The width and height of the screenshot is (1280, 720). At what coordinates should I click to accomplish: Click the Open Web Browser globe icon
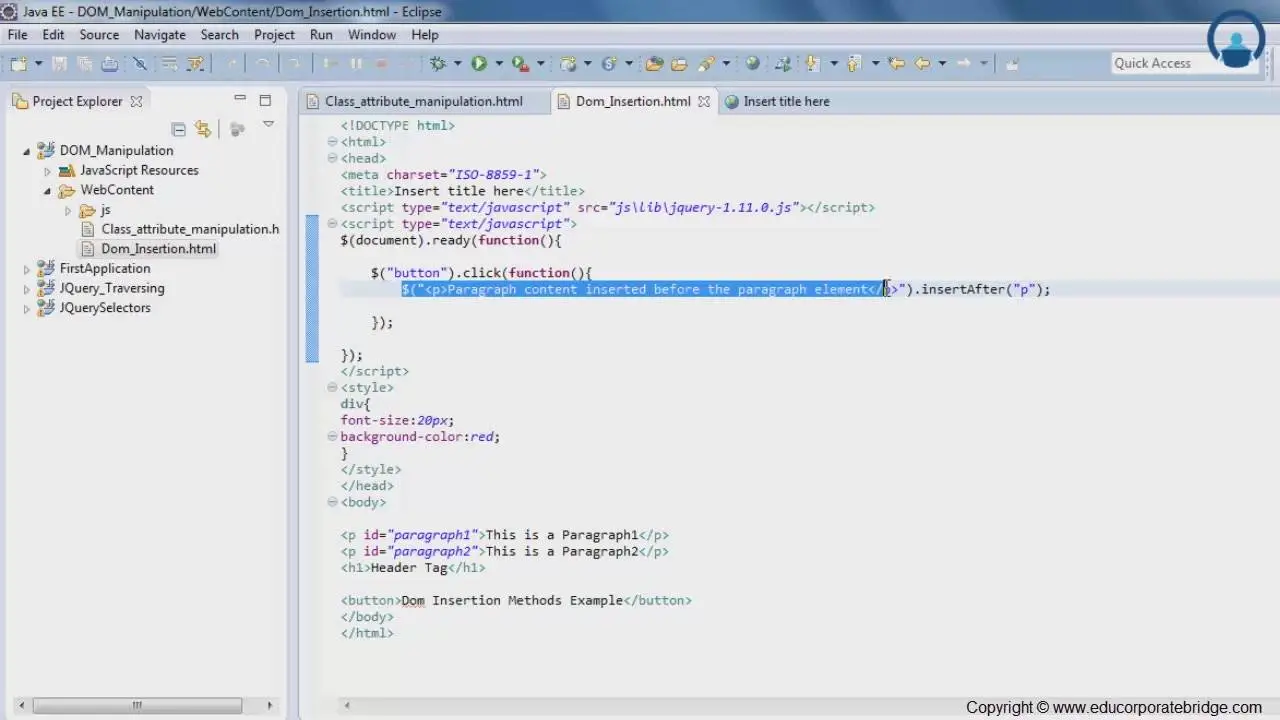(x=753, y=63)
